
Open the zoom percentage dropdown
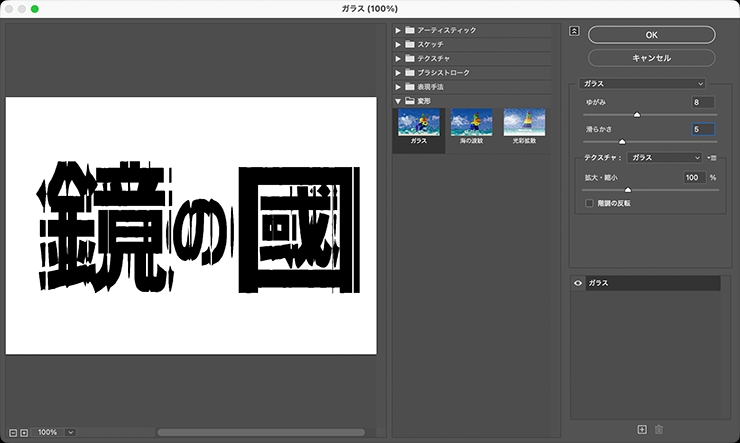[x=70, y=432]
